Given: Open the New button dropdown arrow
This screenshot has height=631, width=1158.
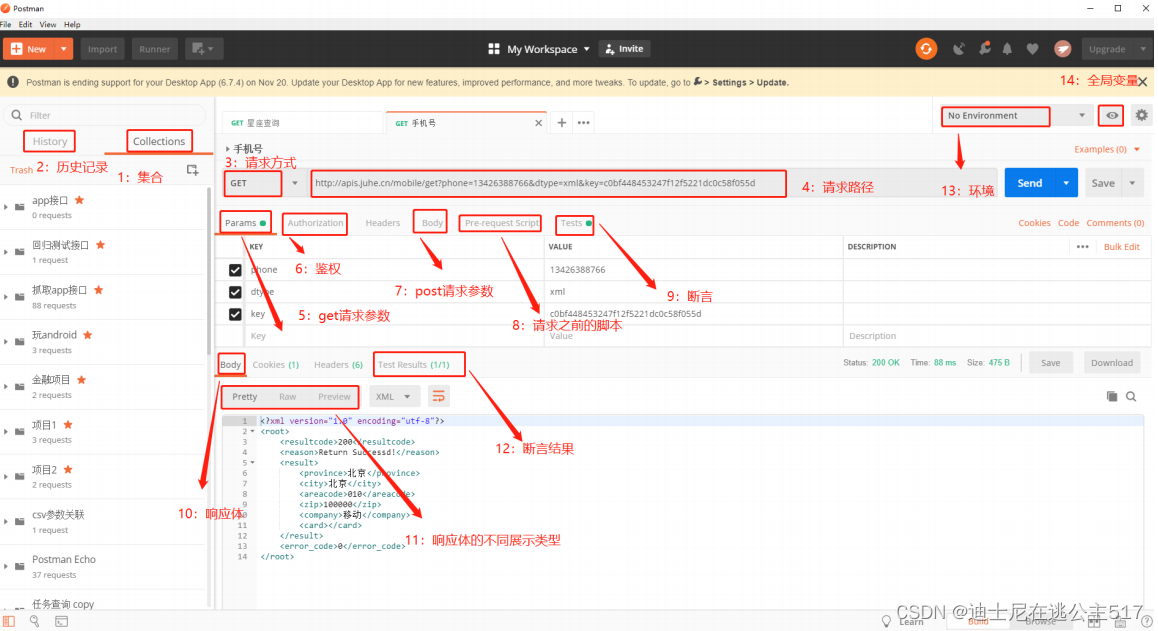Looking at the screenshot, I should [x=64, y=49].
